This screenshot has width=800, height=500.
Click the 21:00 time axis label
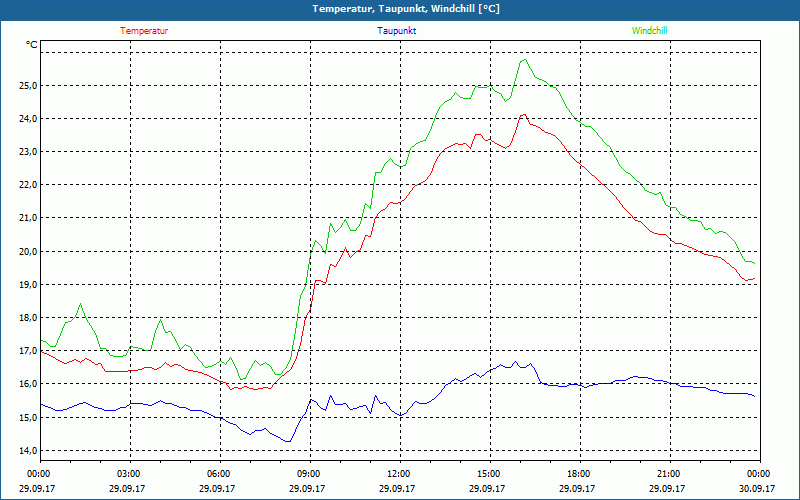[666, 474]
